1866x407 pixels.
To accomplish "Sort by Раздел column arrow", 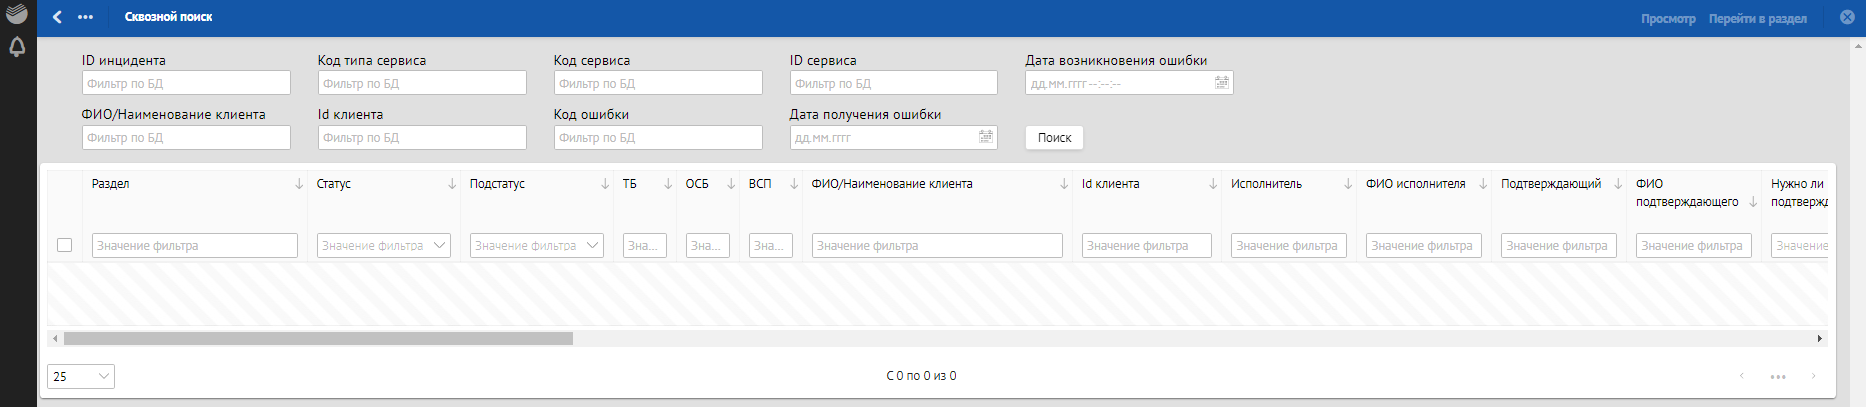I will click(x=299, y=184).
